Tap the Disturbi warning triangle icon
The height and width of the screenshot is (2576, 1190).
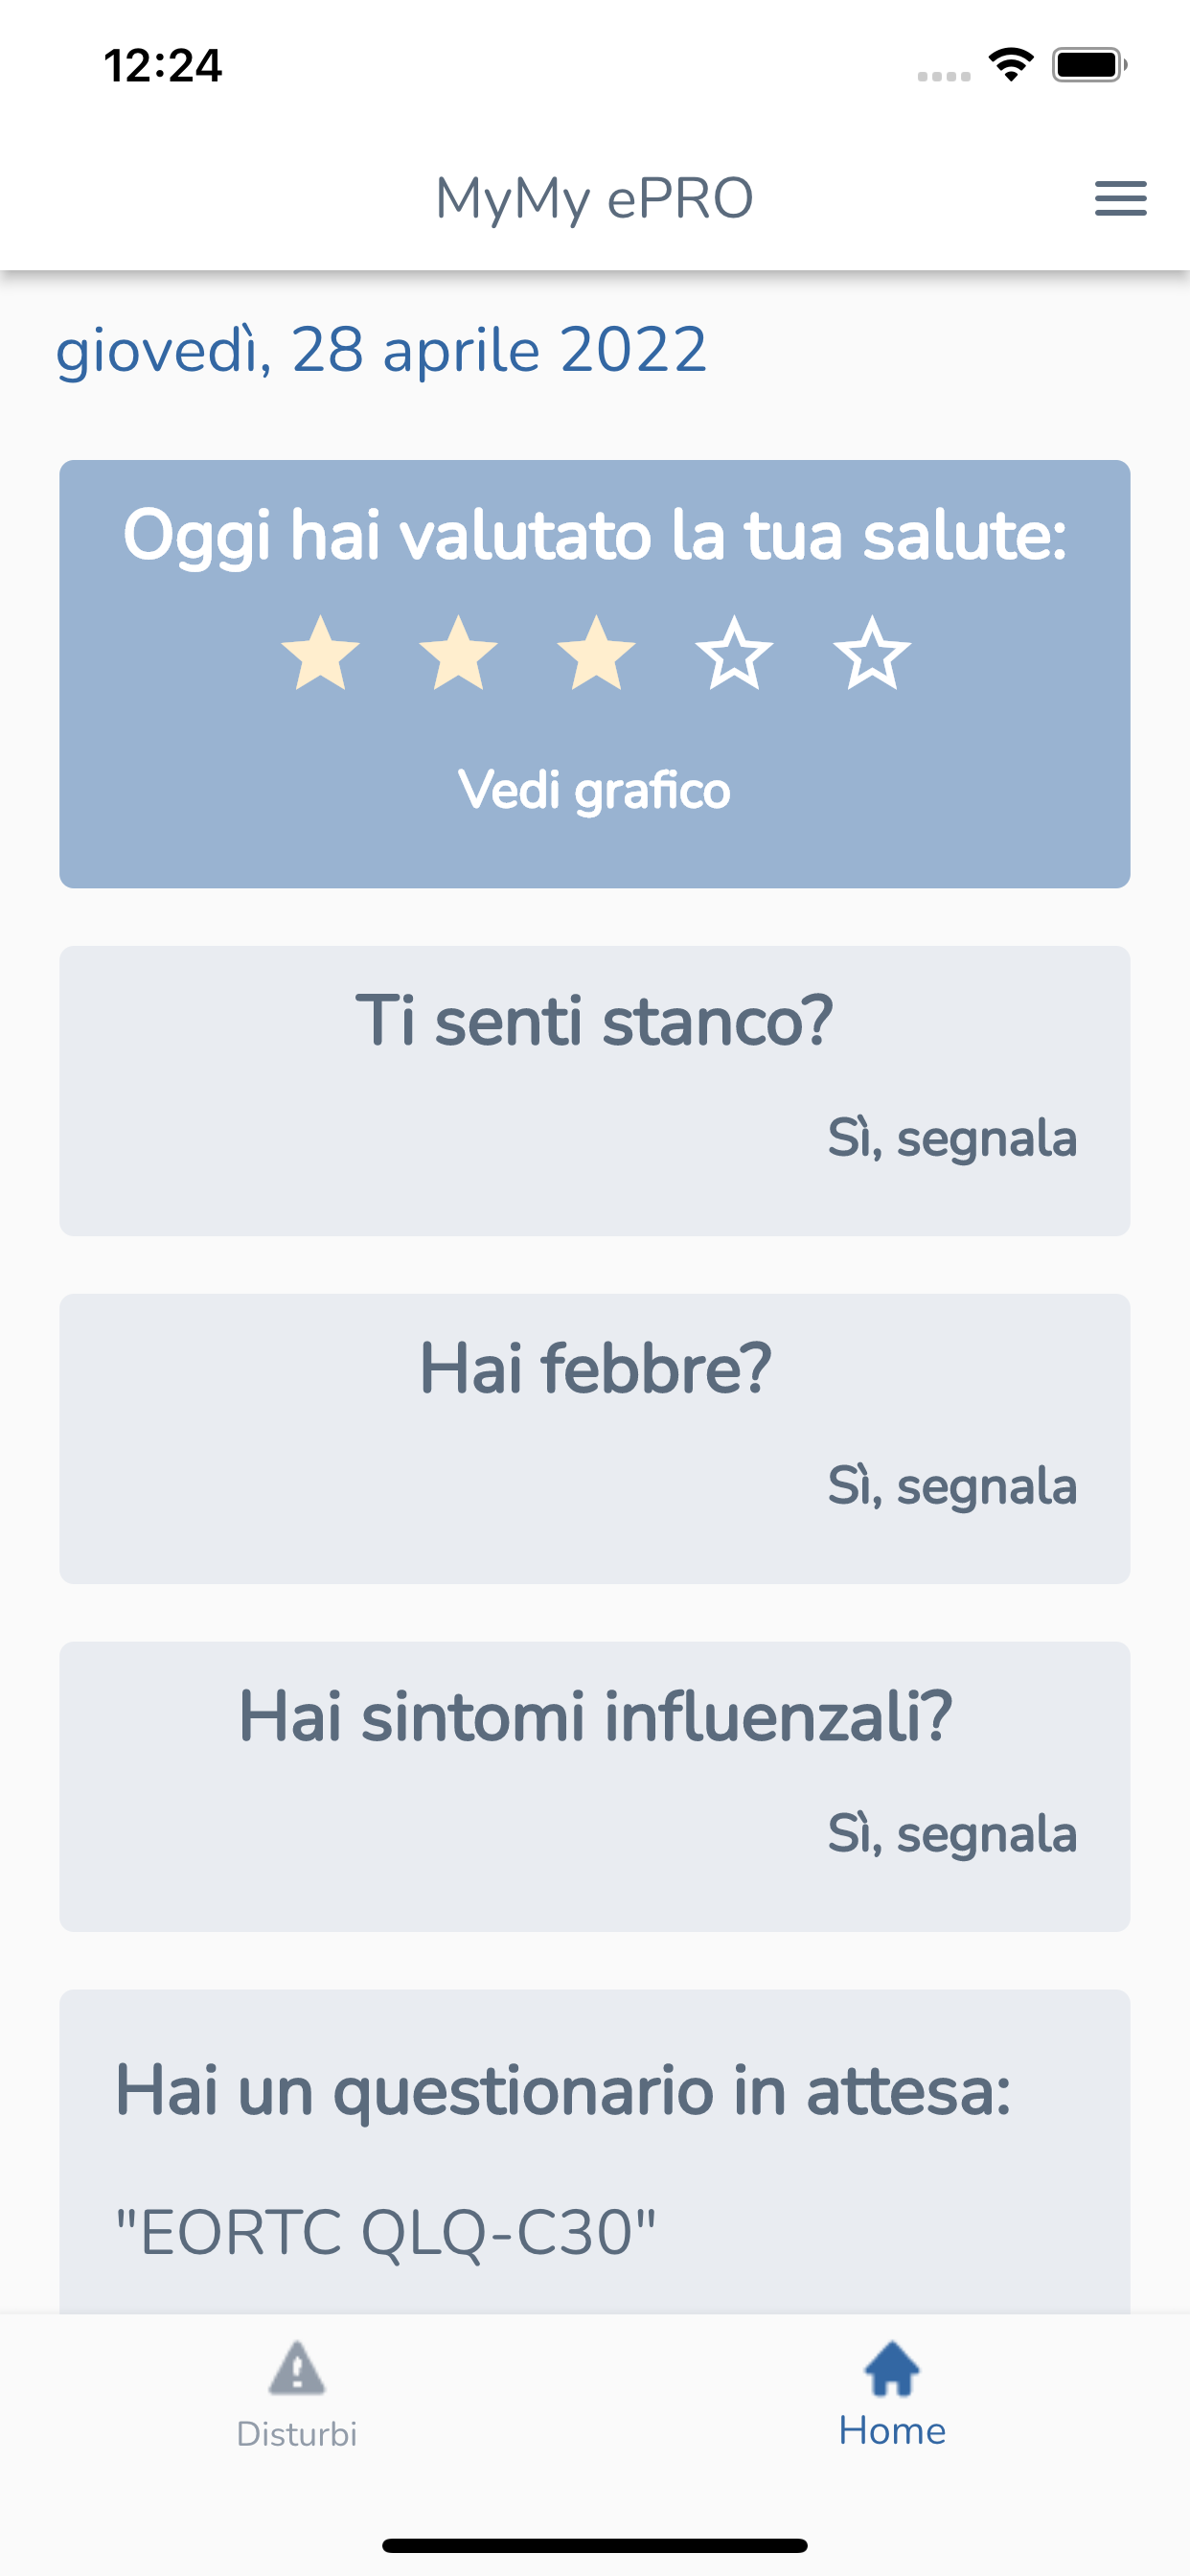[297, 2368]
